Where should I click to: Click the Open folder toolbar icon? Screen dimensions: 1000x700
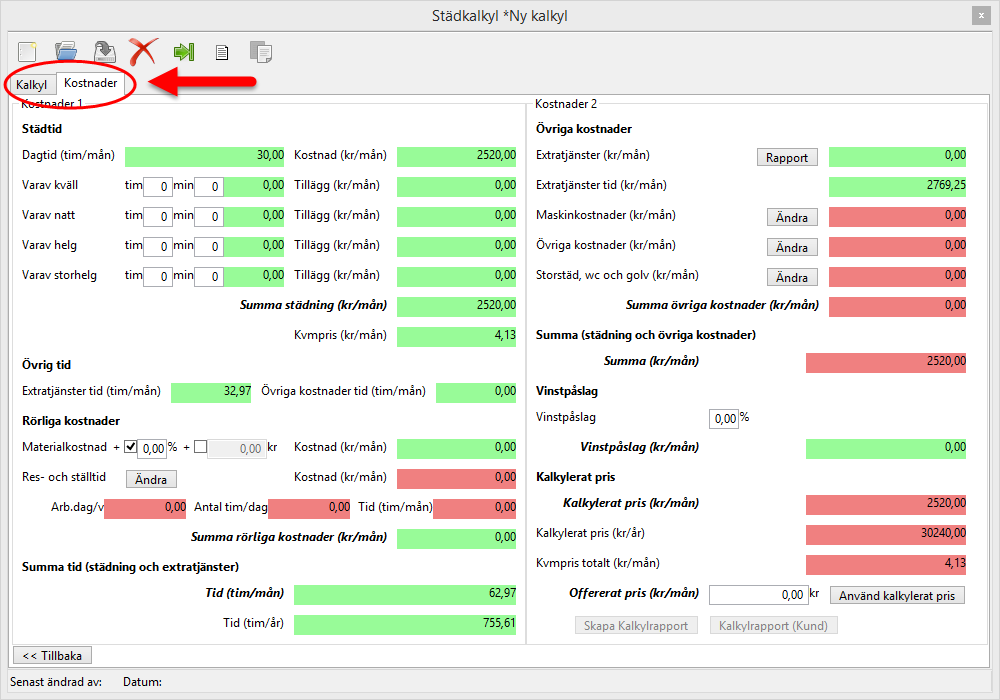pyautogui.click(x=66, y=51)
